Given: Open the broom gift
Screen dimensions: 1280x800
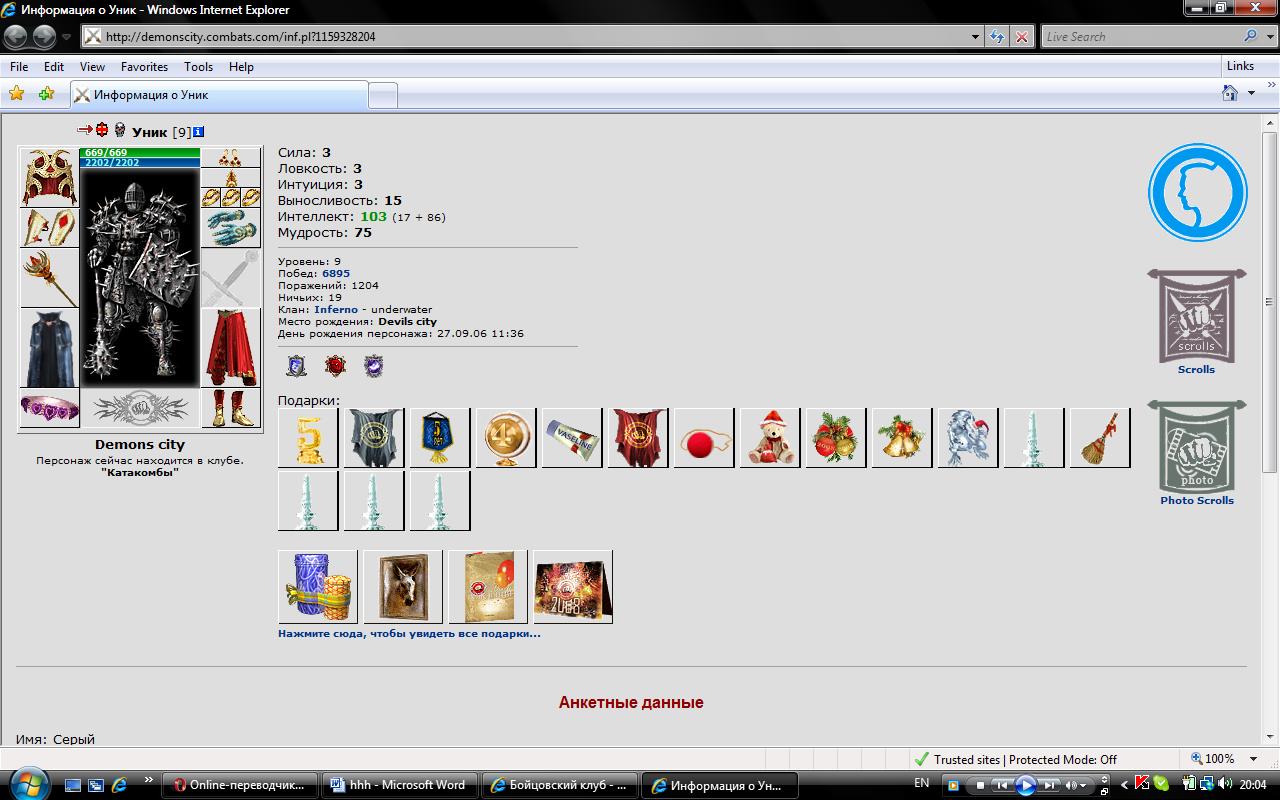Looking at the screenshot, I should click(x=1100, y=438).
